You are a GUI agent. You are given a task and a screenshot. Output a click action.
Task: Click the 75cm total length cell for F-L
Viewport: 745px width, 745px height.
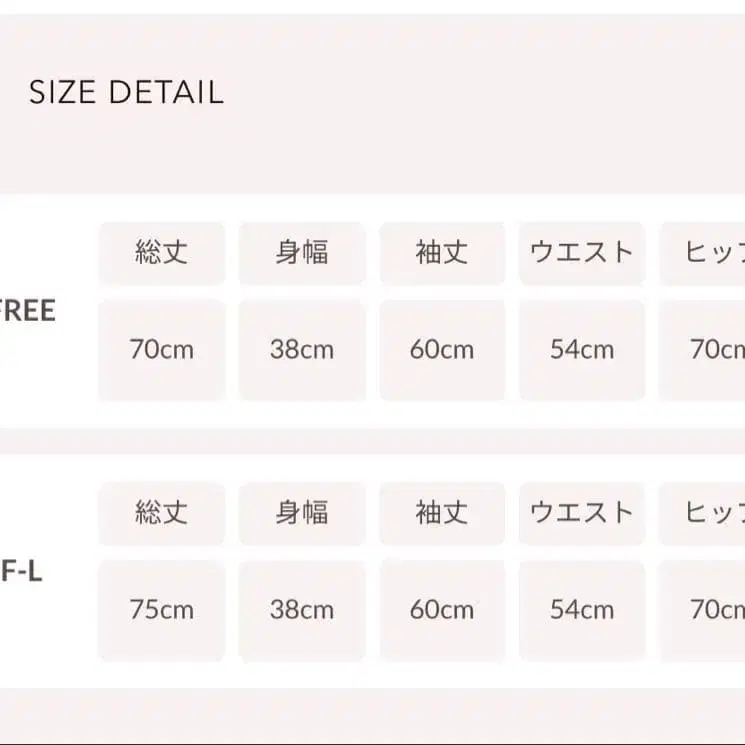[x=161, y=610]
